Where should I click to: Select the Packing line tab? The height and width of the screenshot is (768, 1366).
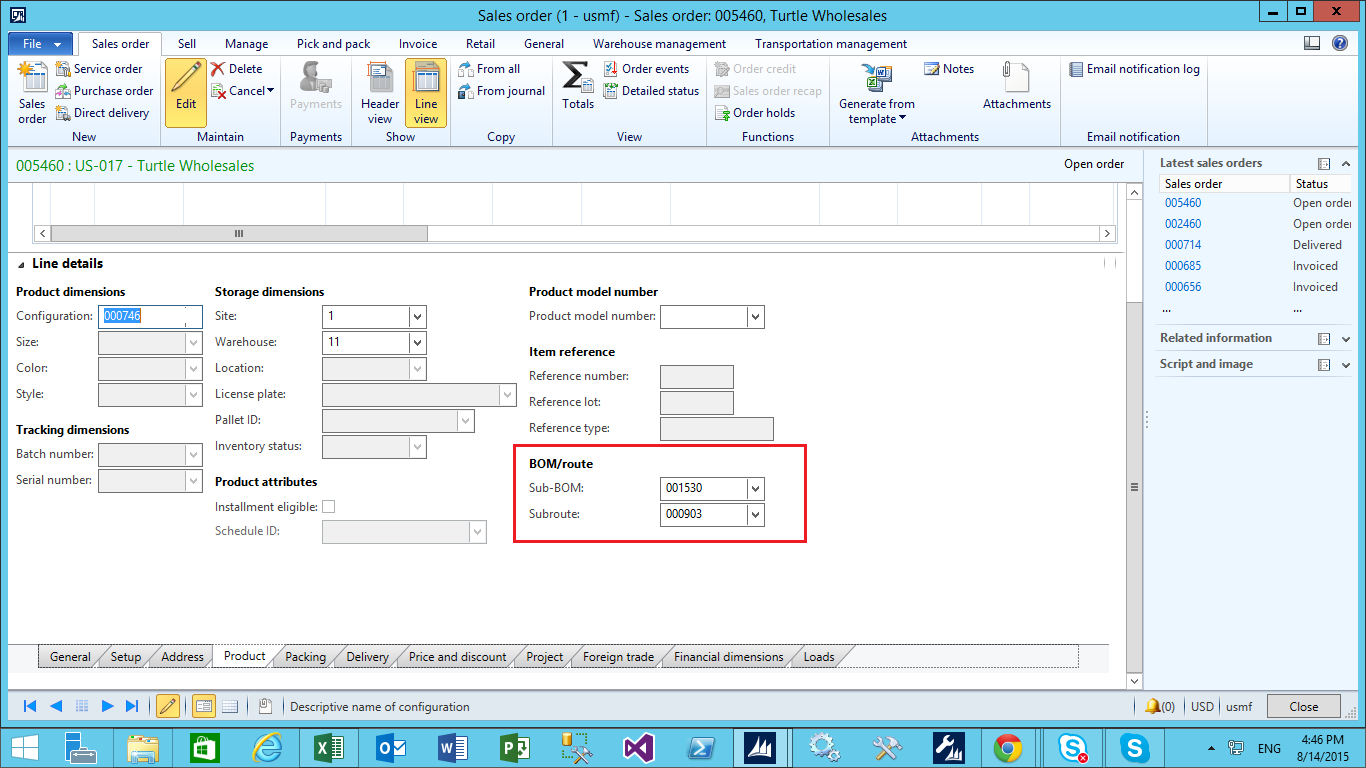click(x=305, y=657)
